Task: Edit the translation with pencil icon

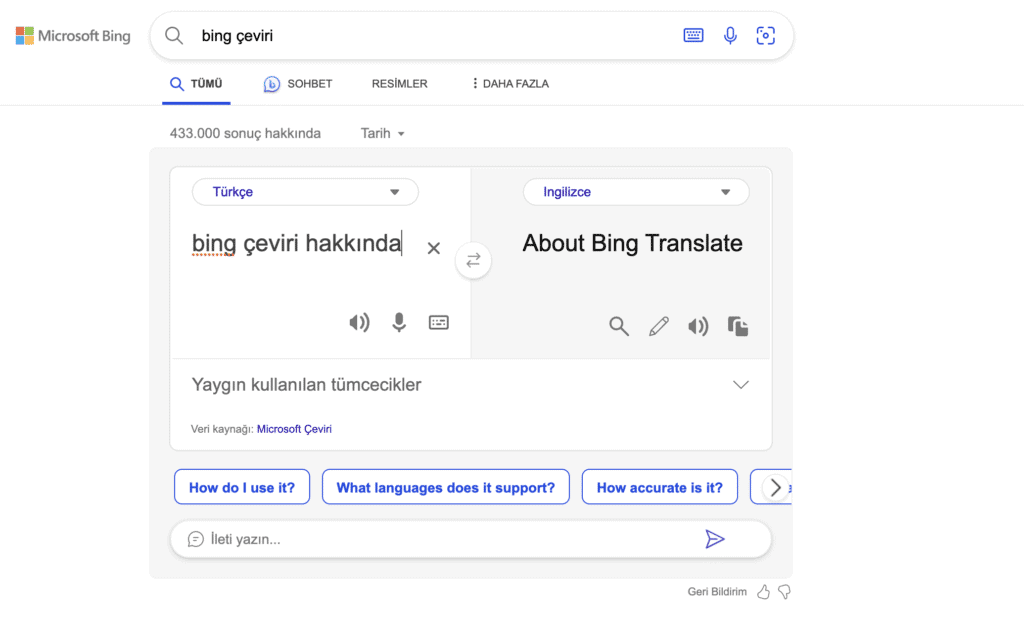Action: [x=659, y=326]
